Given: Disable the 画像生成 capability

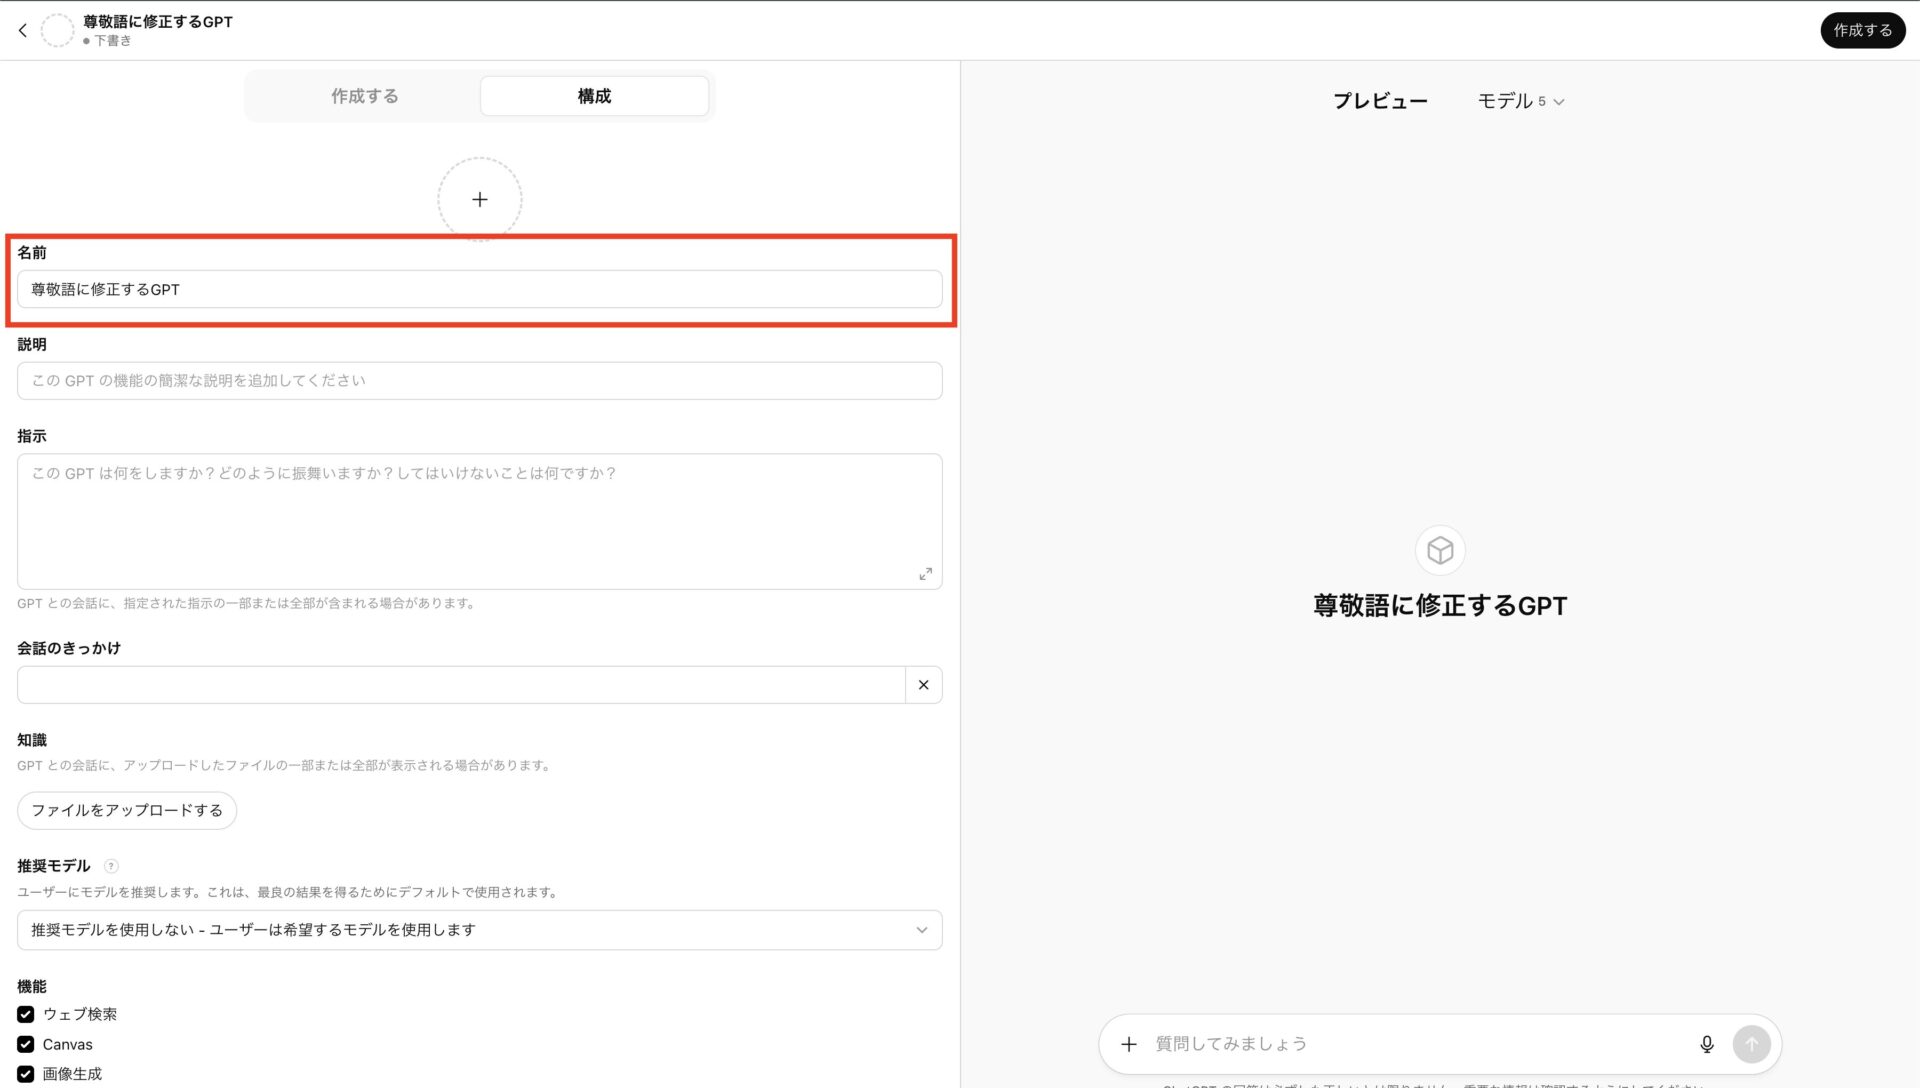Looking at the screenshot, I should [25, 1073].
